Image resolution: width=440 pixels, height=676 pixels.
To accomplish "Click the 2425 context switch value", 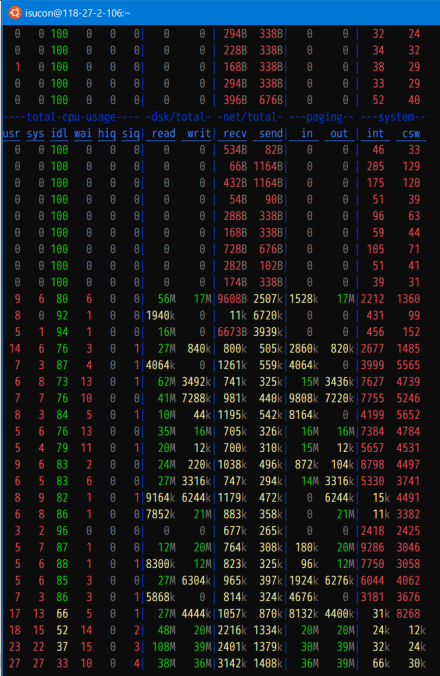I will click(408, 531).
